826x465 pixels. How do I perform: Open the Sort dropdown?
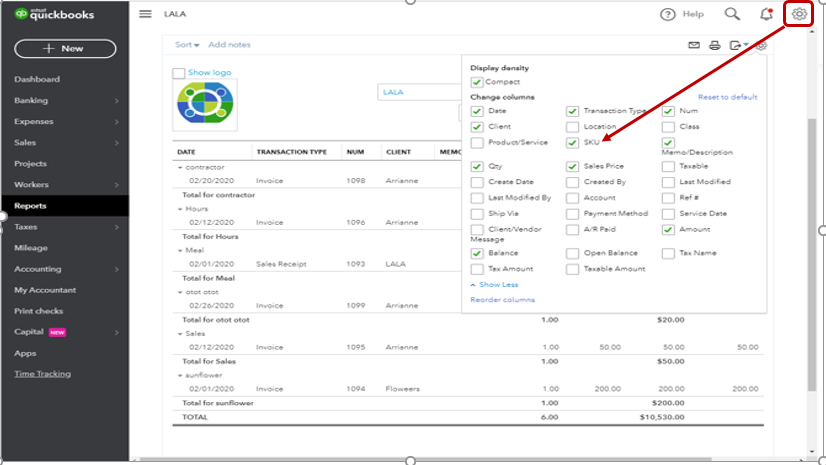(x=187, y=45)
